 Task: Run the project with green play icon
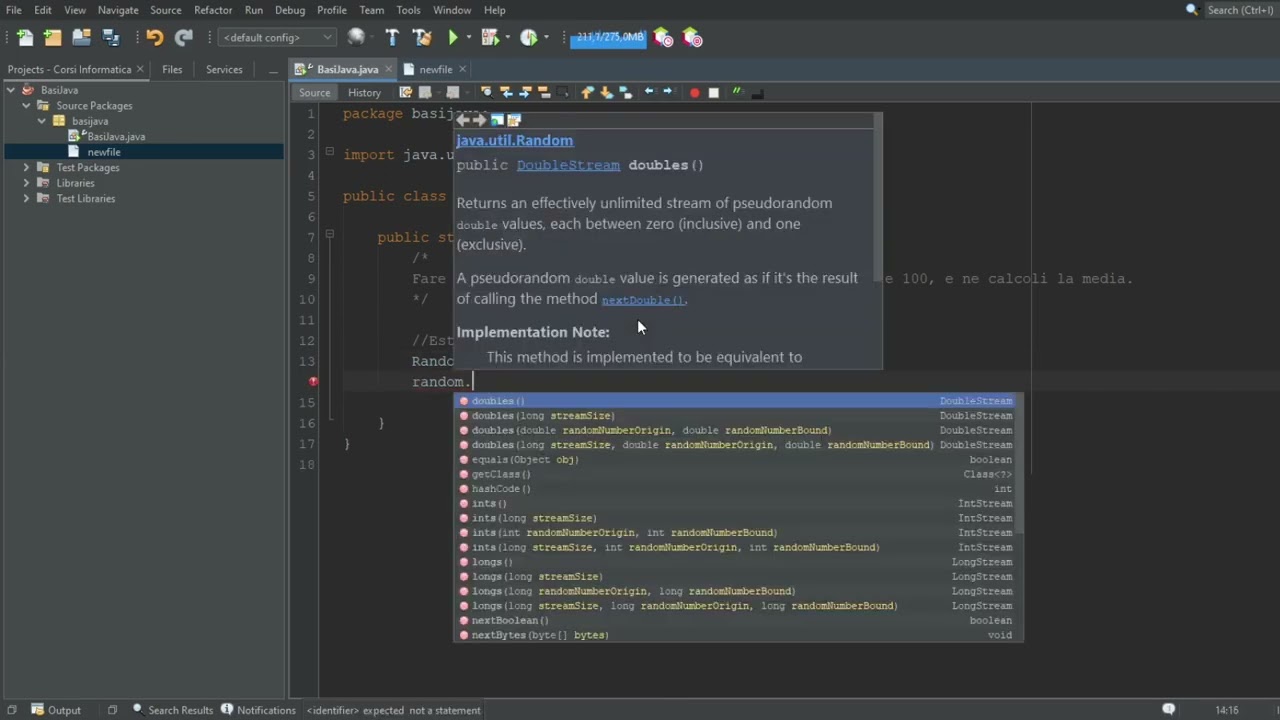(453, 38)
